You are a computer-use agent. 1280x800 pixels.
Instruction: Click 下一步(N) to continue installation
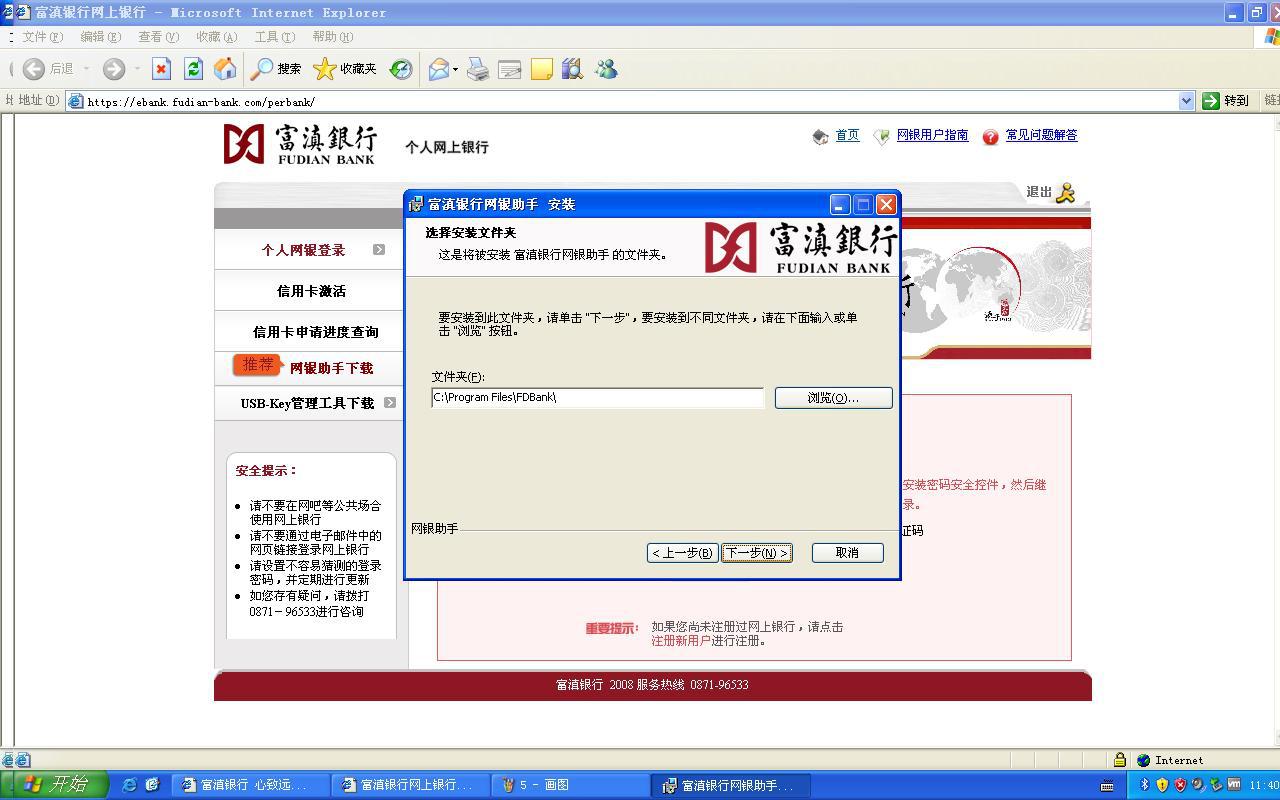(756, 553)
